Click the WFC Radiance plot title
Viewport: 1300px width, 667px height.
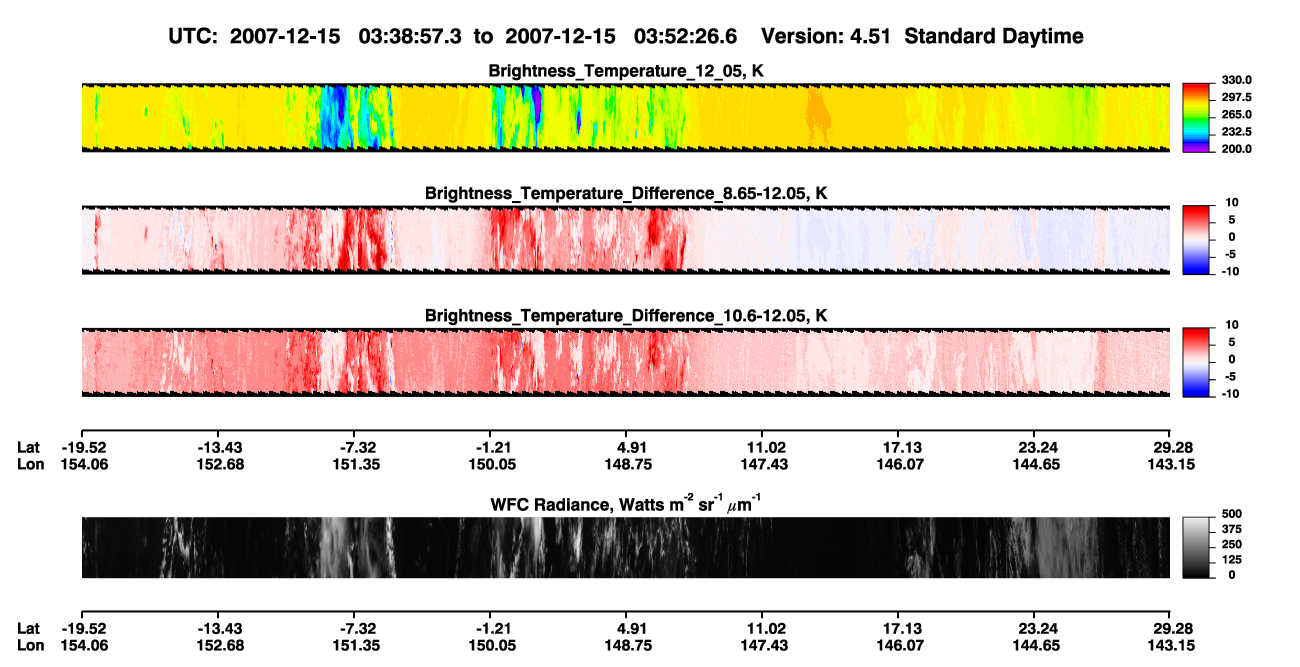pos(626,504)
